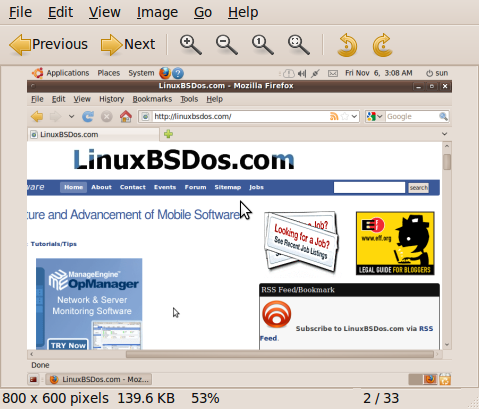
Task: Click Firefox back arrow
Action: click(x=37, y=116)
